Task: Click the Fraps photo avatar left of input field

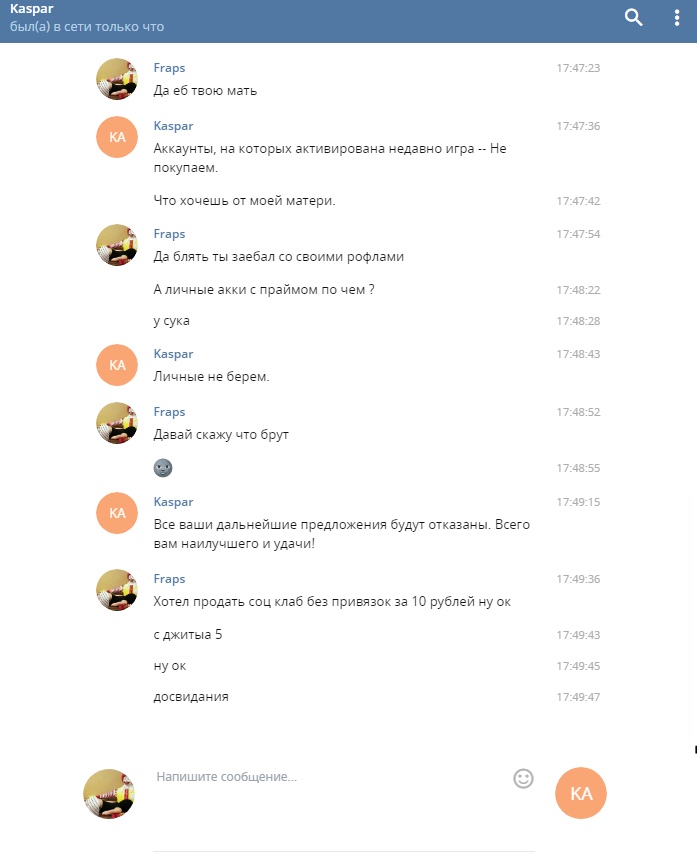Action: click(109, 794)
